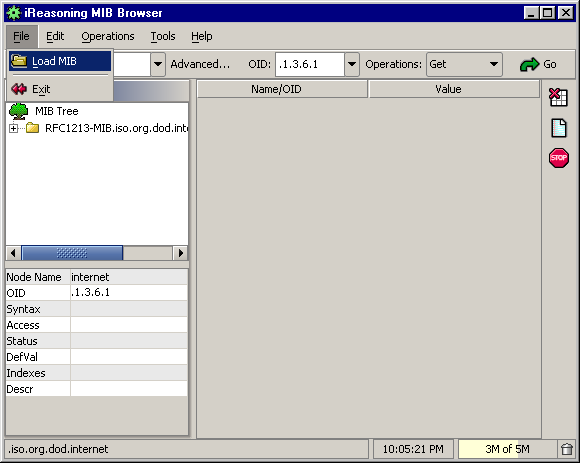This screenshot has height=463, width=580.
Task: Click the Name/OID column header
Action: 282,89
